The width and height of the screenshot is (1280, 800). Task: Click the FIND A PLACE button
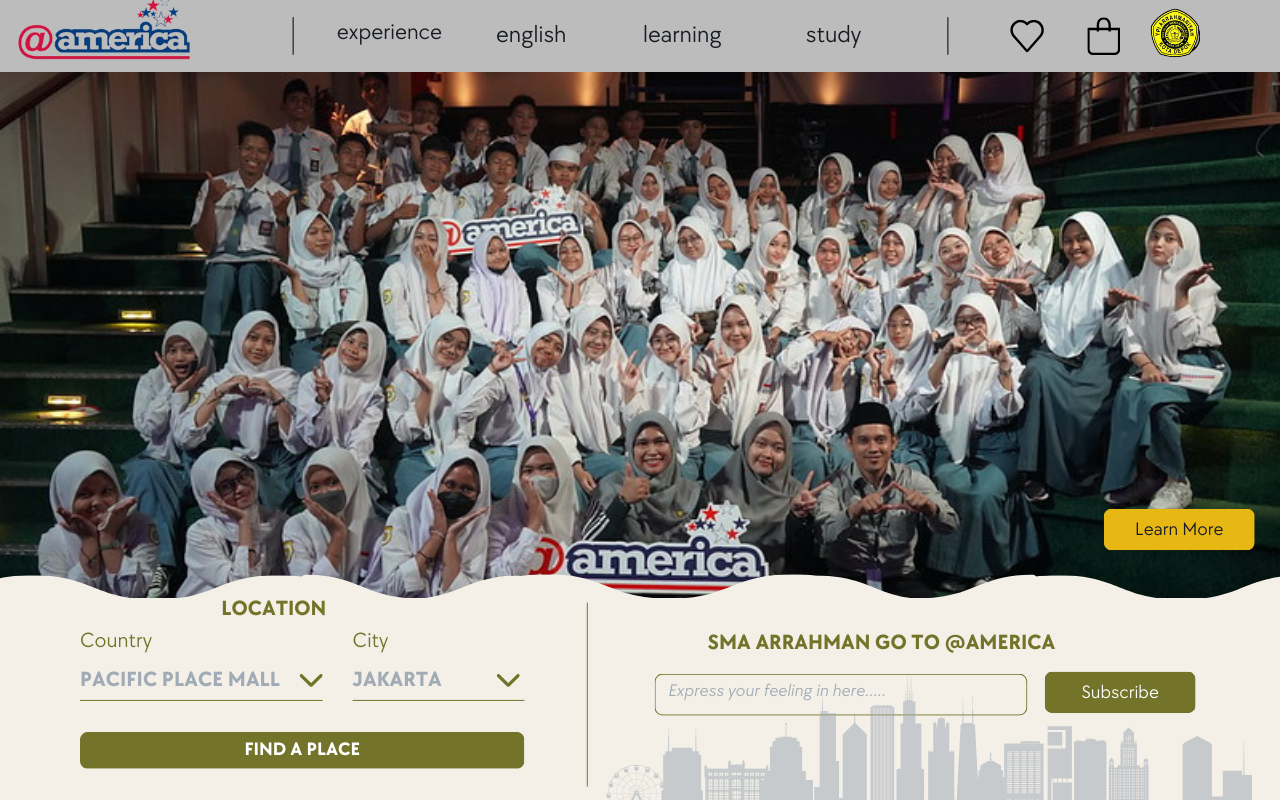(x=302, y=750)
